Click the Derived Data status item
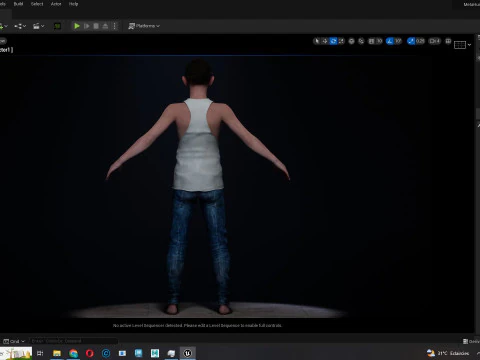This screenshot has width=480, height=360. pyautogui.click(x=471, y=341)
